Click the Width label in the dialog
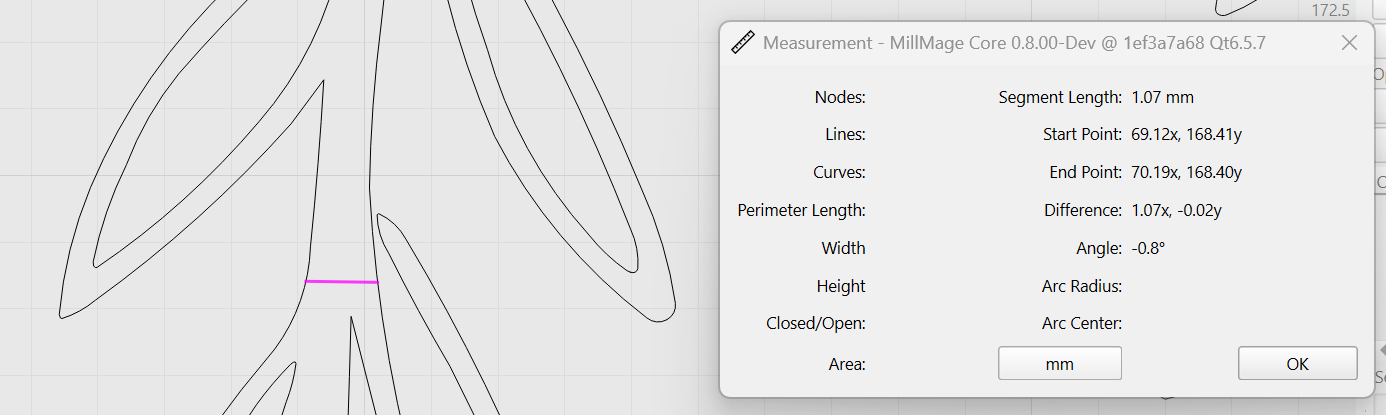The image size is (1386, 415). click(843, 248)
